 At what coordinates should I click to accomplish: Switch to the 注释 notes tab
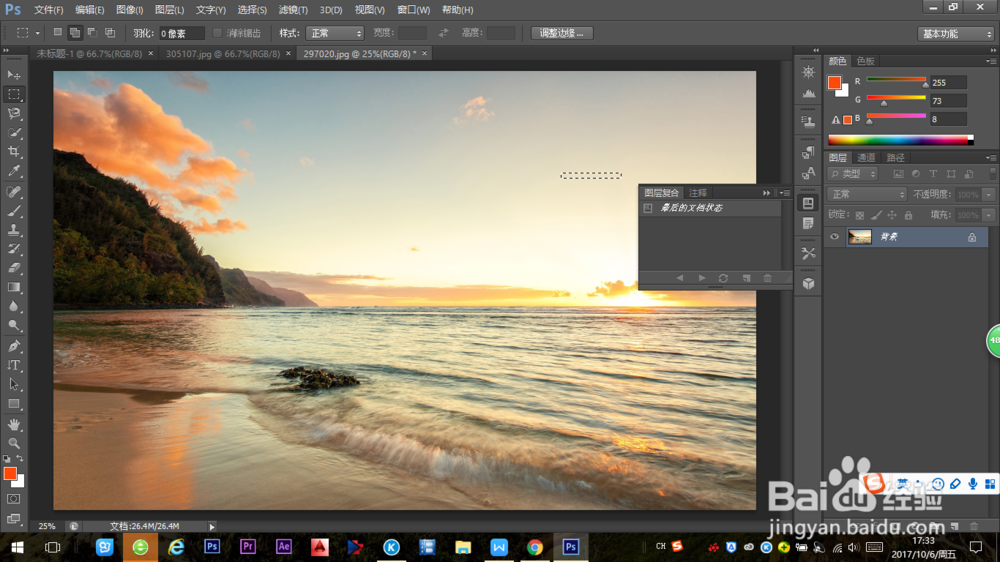[698, 193]
